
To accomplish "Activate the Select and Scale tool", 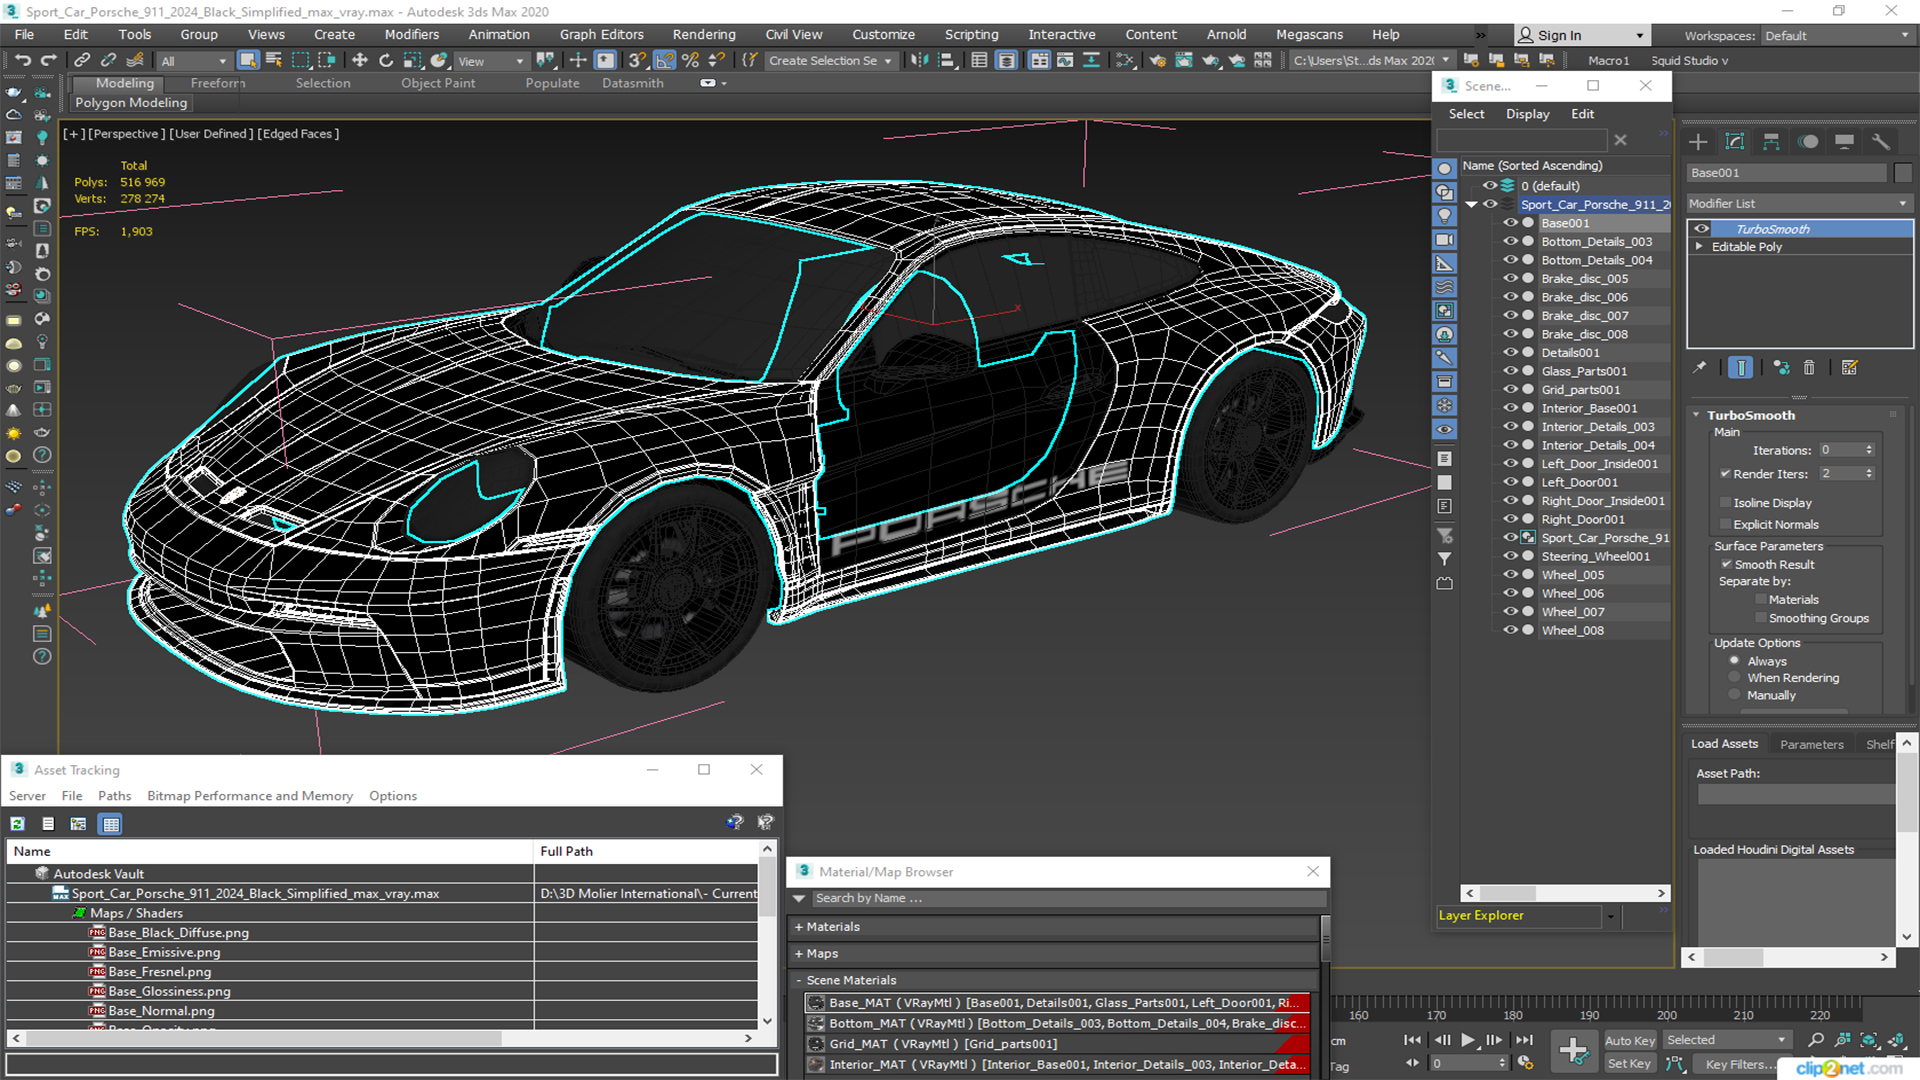I will click(412, 61).
